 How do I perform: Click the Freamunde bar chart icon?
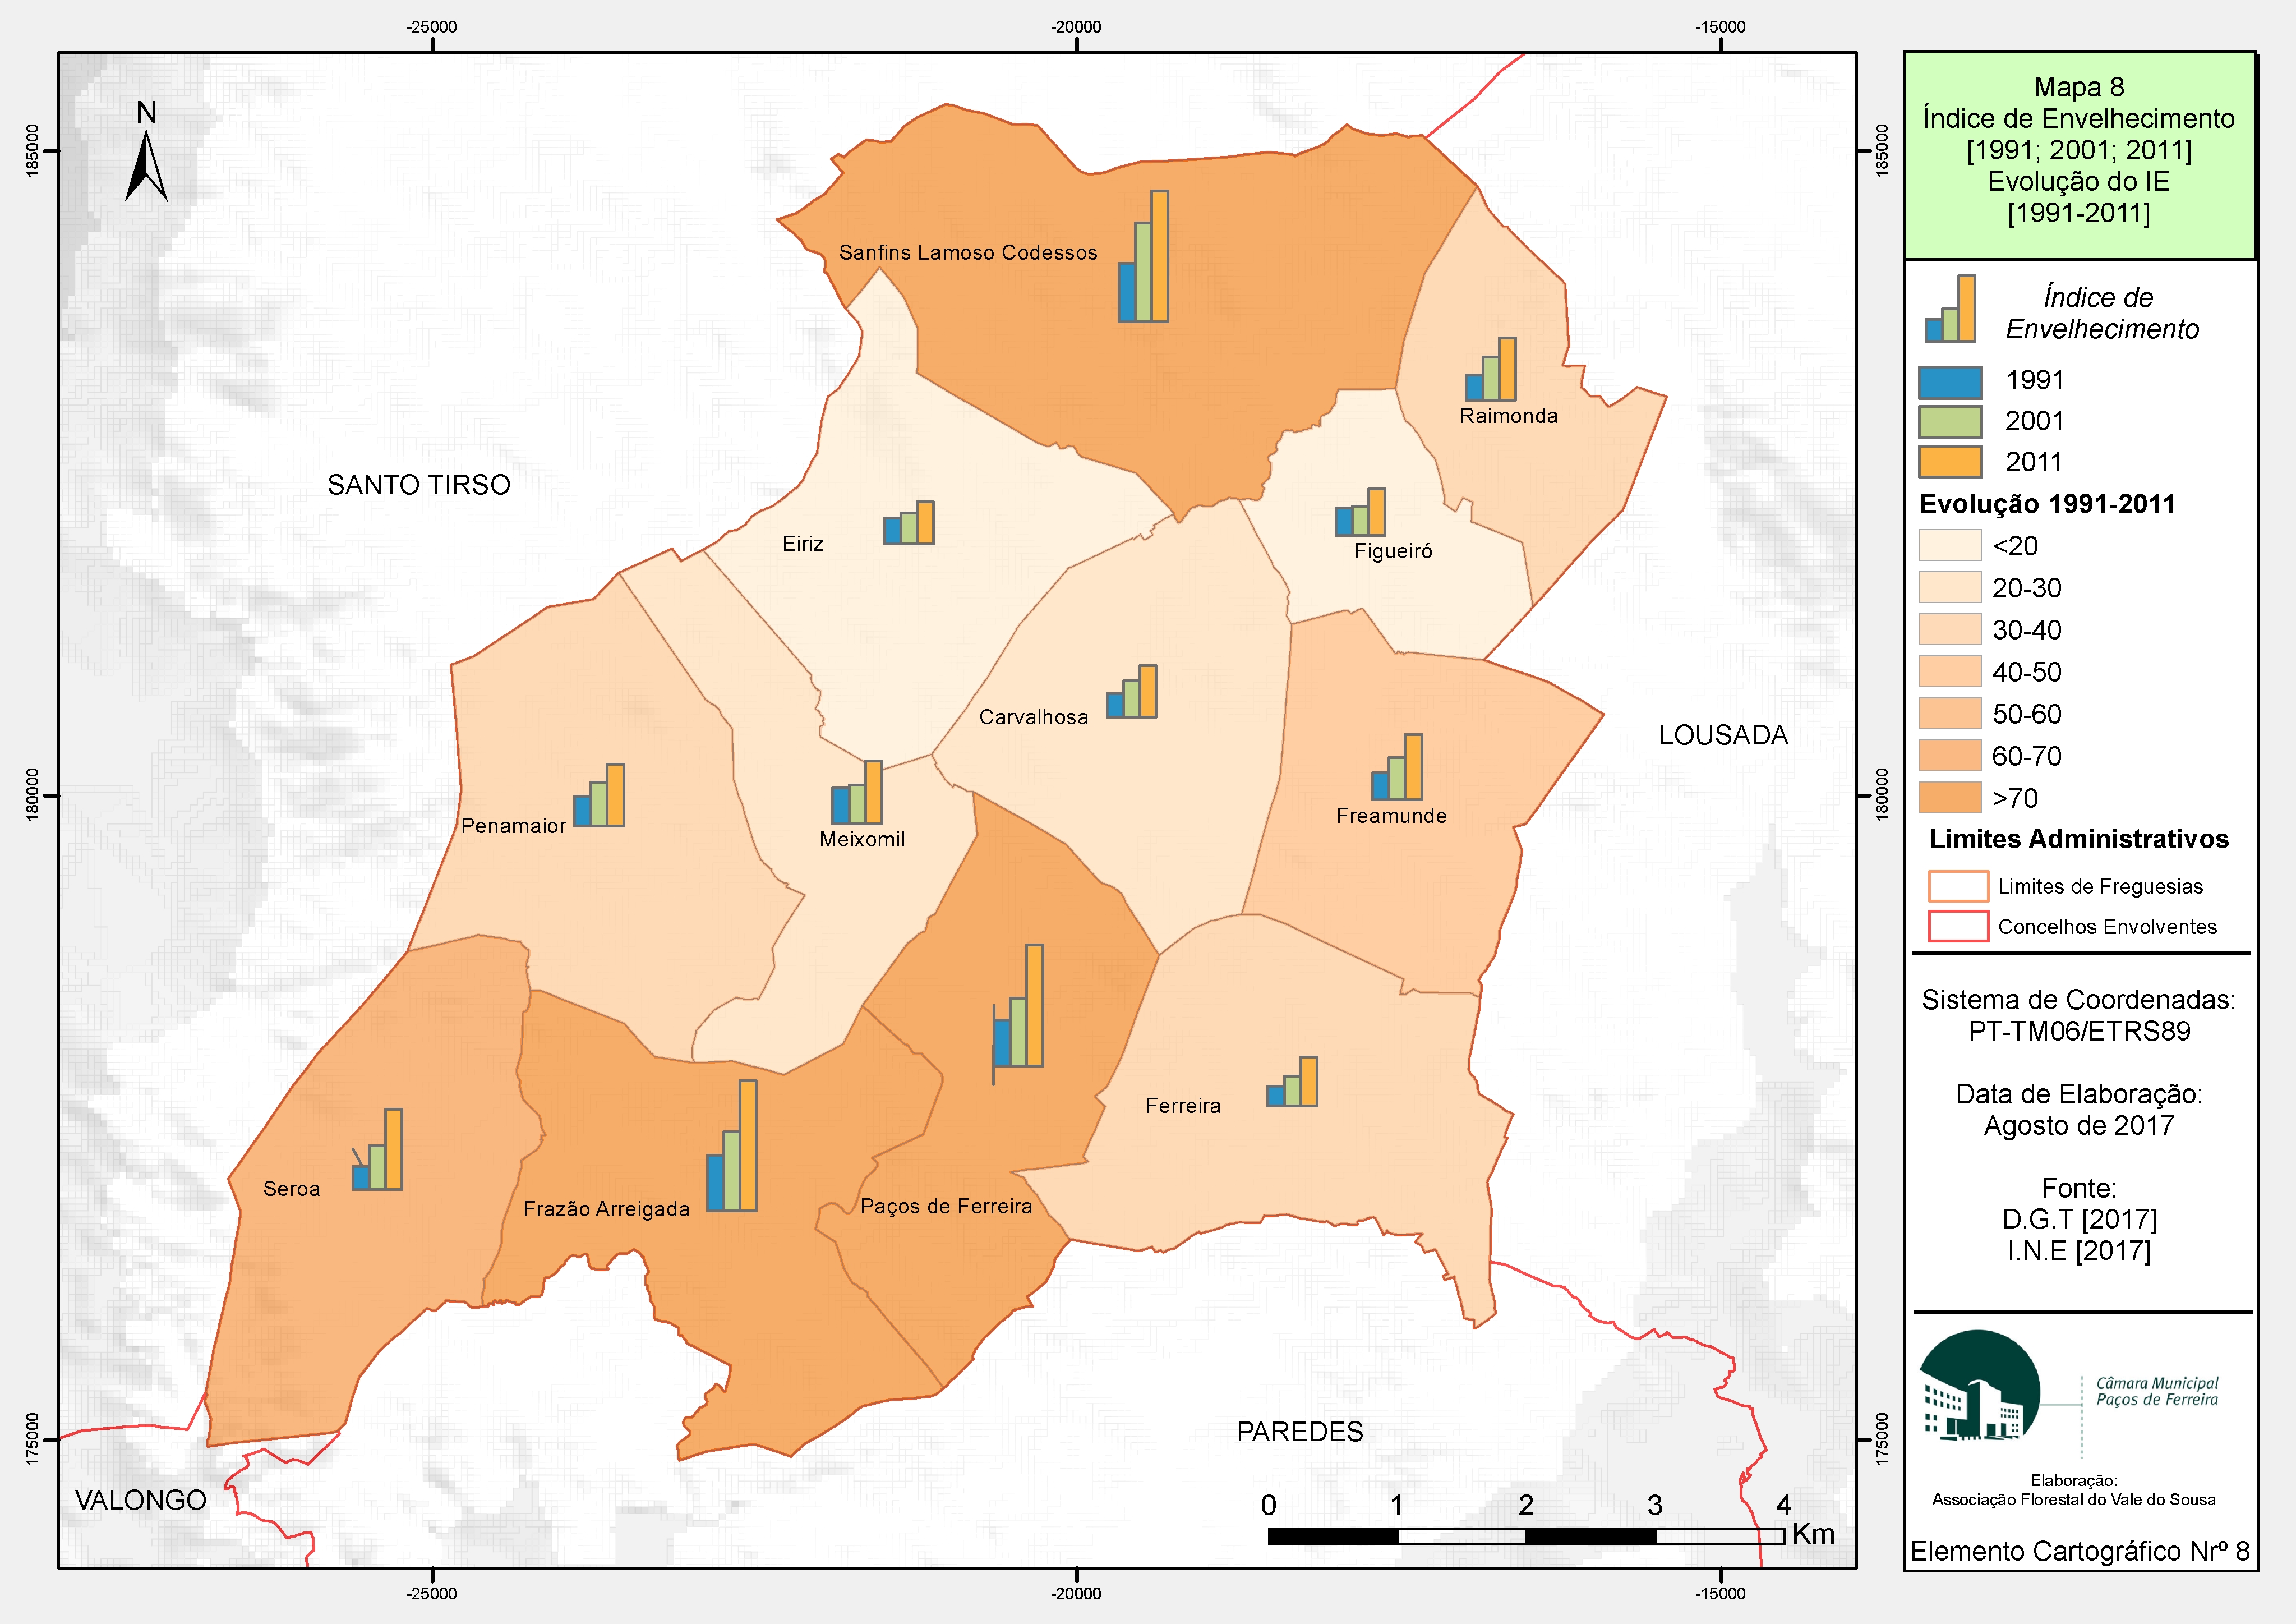click(x=1396, y=767)
